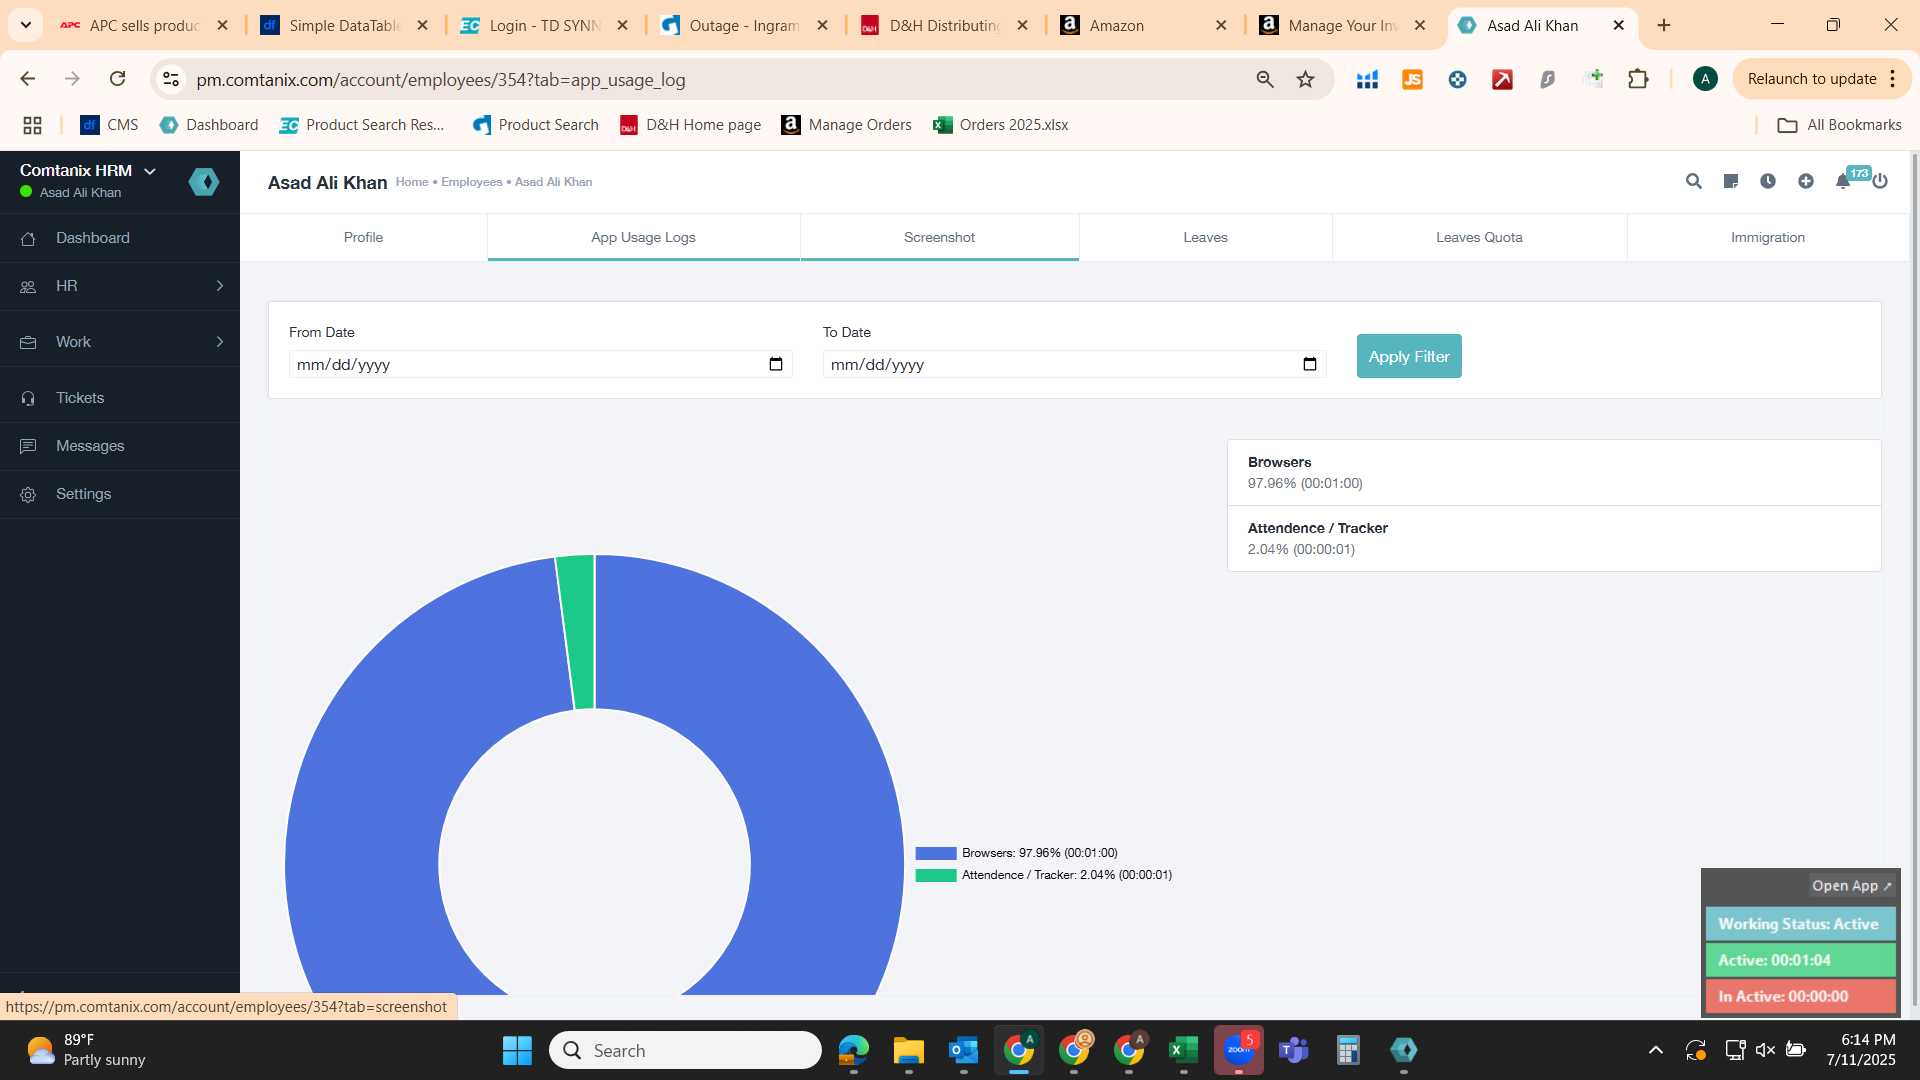Open the All Bookmarks folder

pos(1839,125)
